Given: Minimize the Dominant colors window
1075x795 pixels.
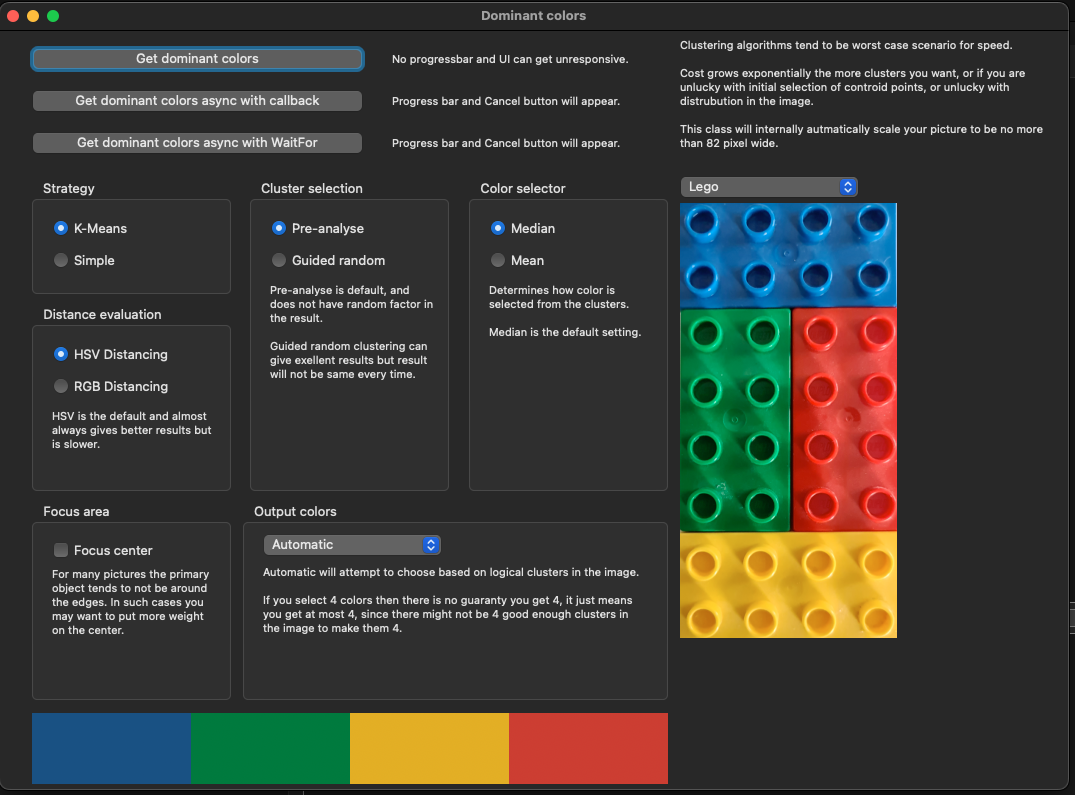Looking at the screenshot, I should coord(33,16).
